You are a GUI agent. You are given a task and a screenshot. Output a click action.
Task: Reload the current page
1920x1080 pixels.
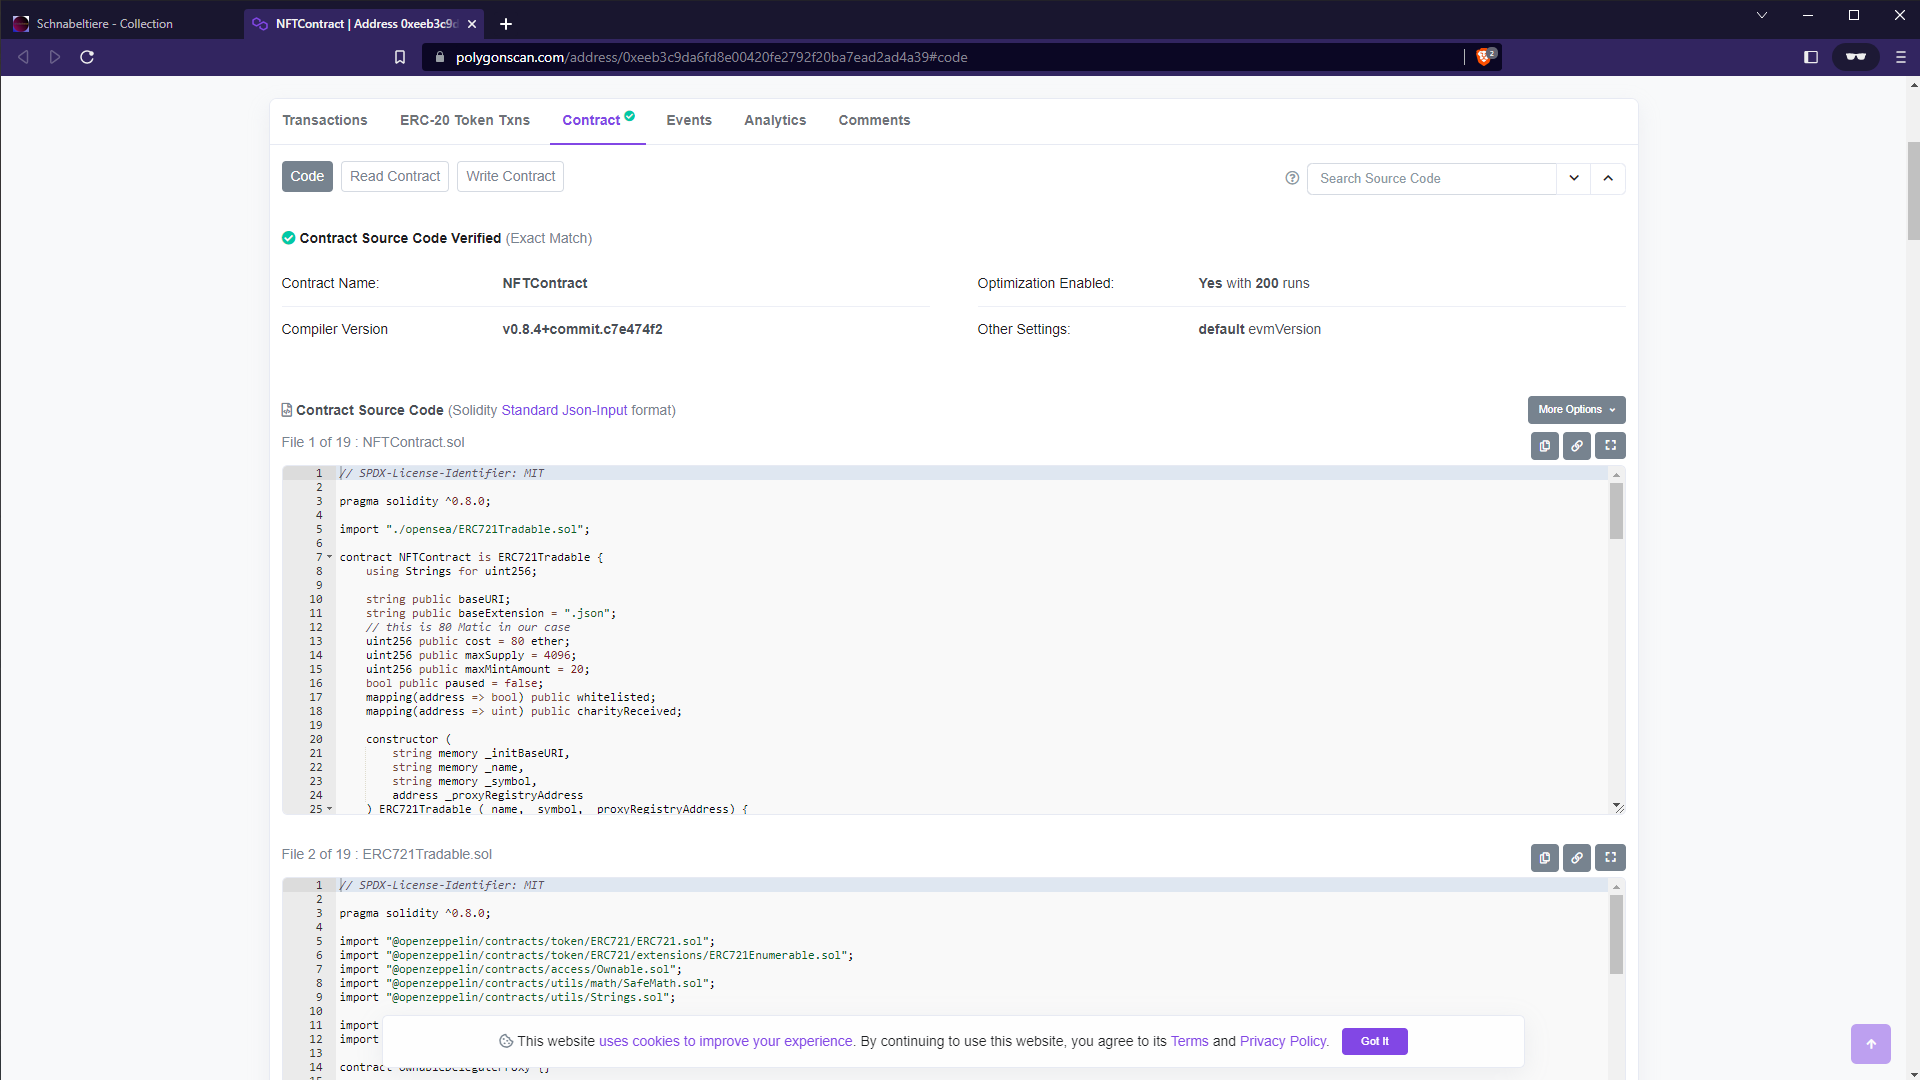click(x=87, y=57)
